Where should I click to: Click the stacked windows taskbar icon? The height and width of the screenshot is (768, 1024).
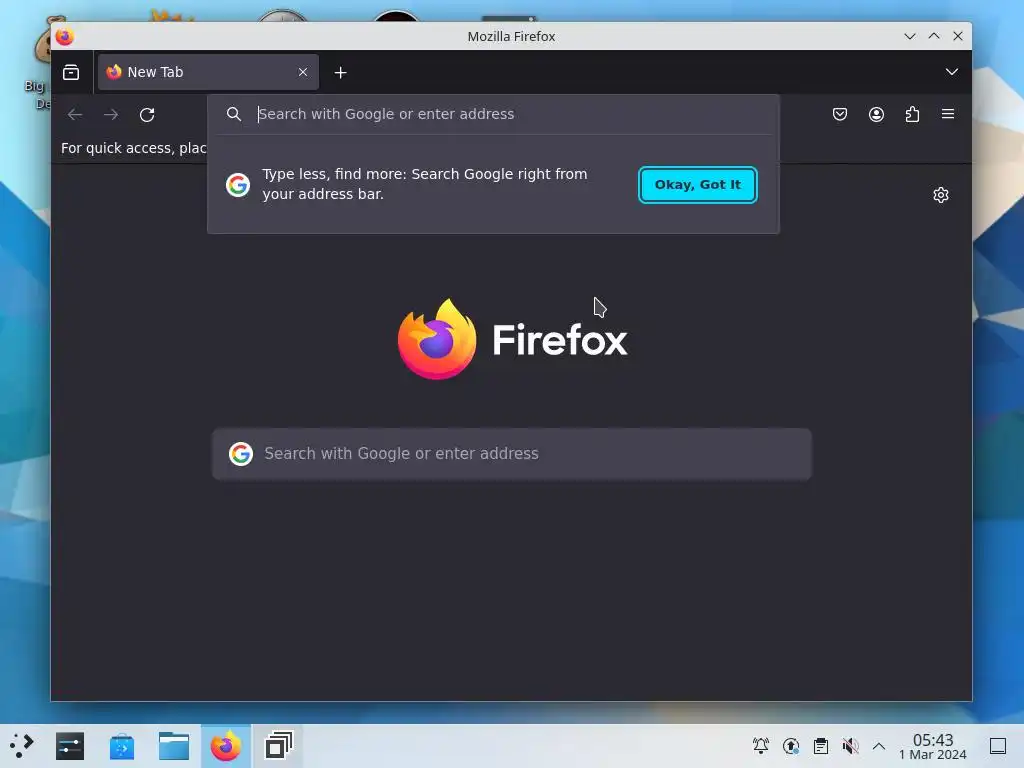(278, 746)
